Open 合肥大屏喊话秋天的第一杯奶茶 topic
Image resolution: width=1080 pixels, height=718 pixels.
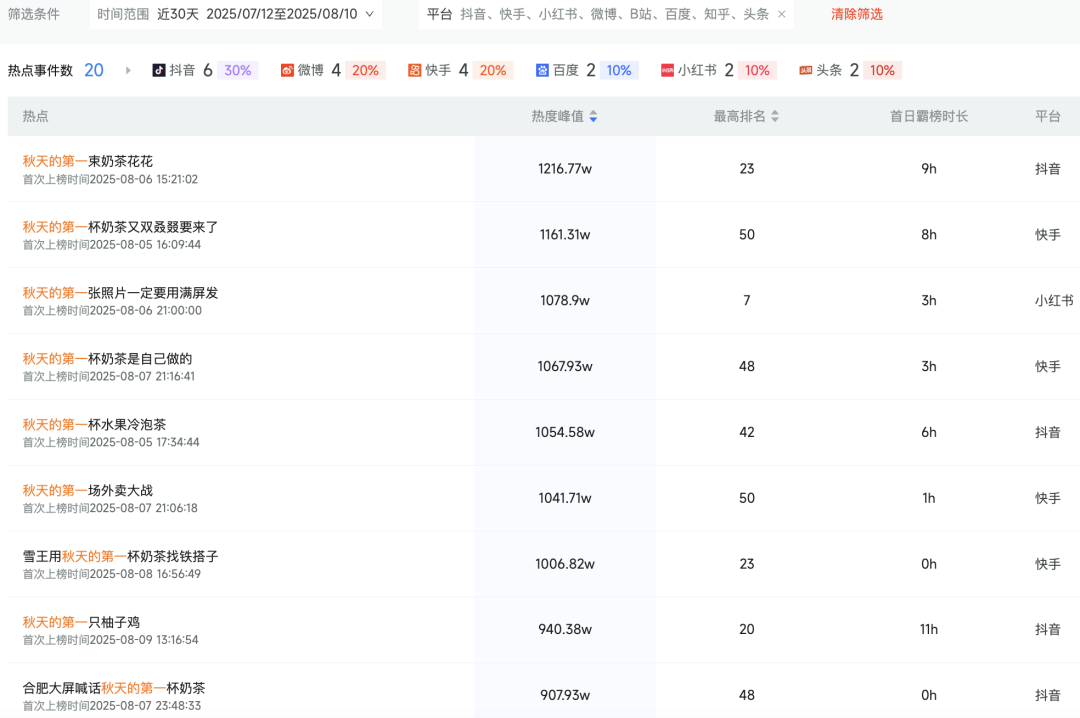(114, 688)
